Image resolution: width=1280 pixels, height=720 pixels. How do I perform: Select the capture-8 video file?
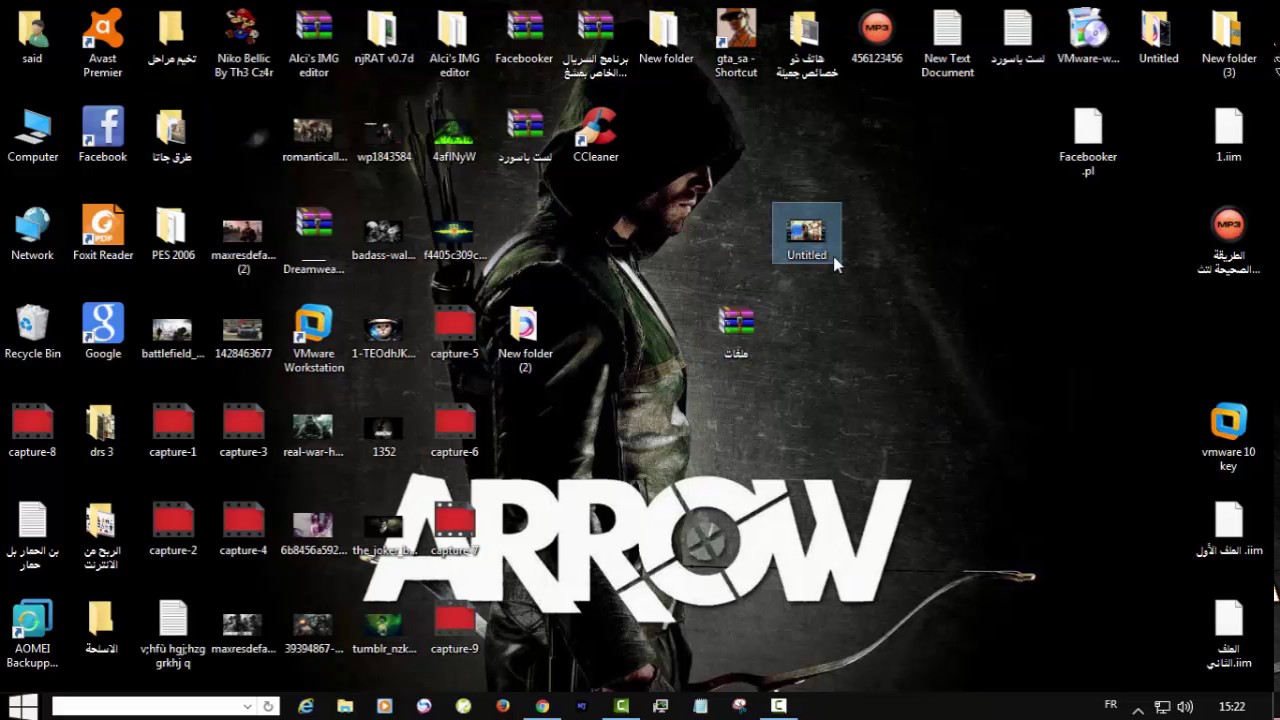pyautogui.click(x=32, y=431)
